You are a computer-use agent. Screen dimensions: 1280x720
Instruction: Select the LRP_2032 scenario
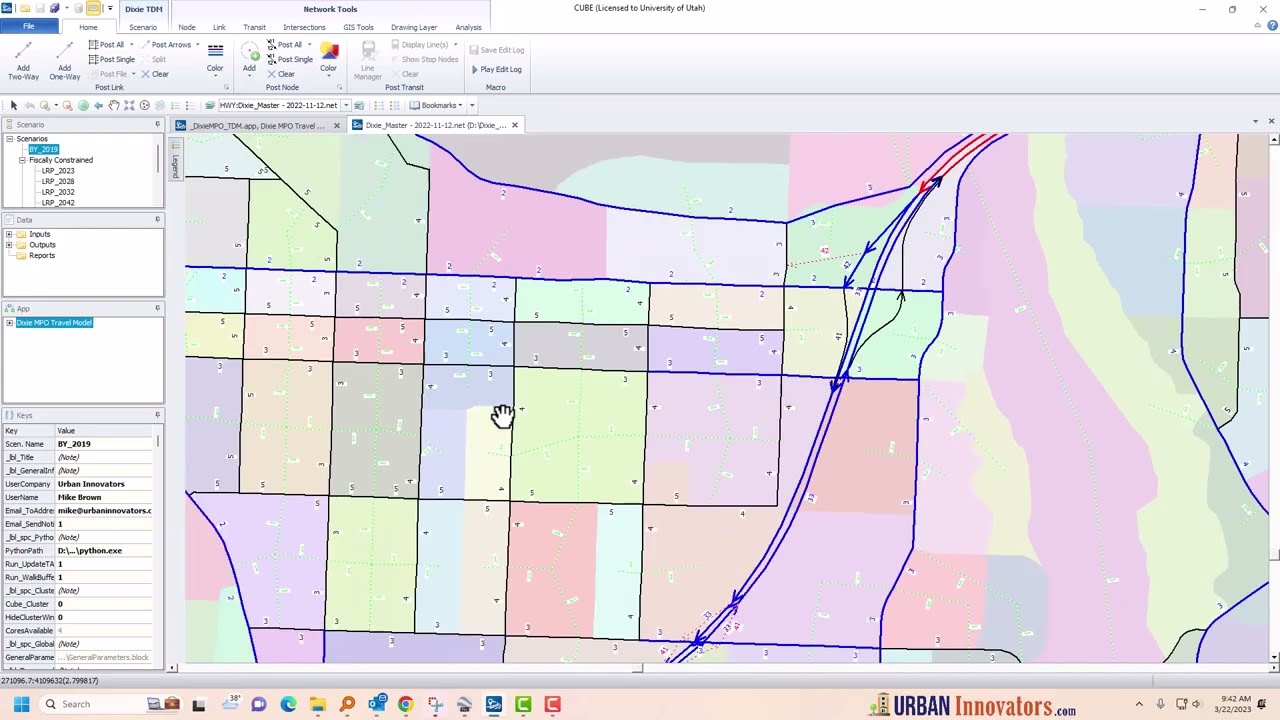[x=58, y=192]
